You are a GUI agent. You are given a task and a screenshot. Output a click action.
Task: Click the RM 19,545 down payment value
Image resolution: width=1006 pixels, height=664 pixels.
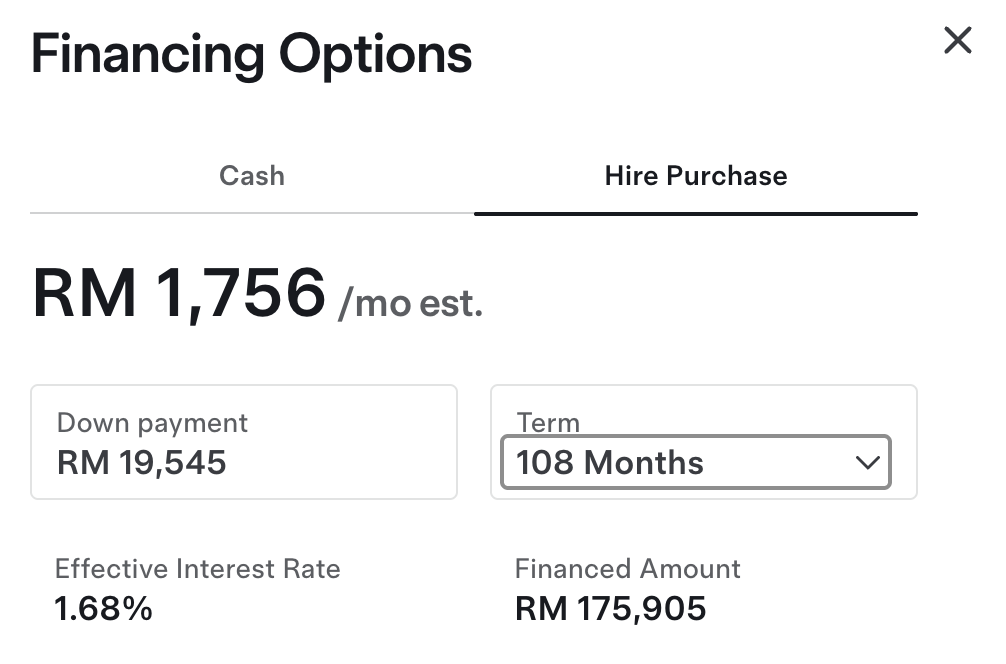[141, 463]
